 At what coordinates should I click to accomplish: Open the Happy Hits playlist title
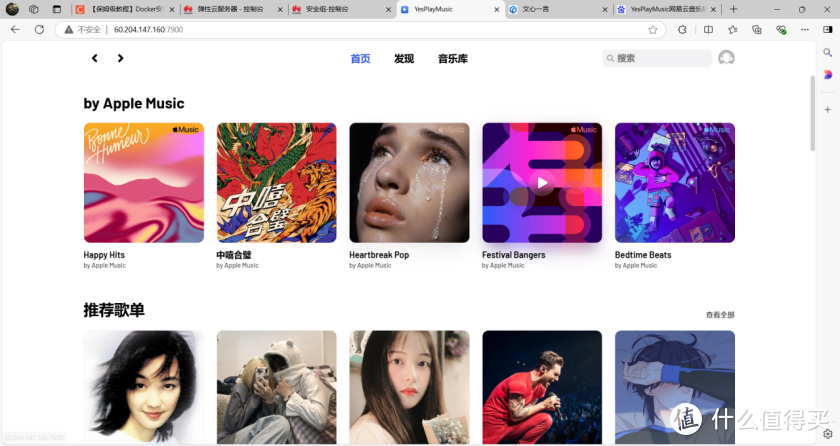click(104, 255)
